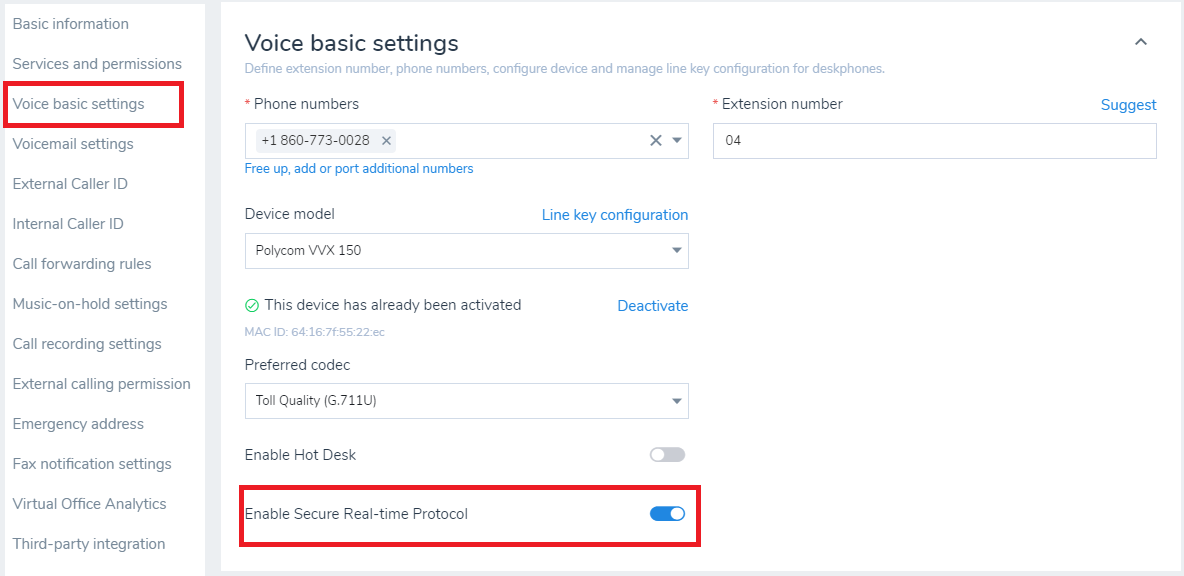
Task: Click the device activated green check icon
Action: pyautogui.click(x=252, y=305)
